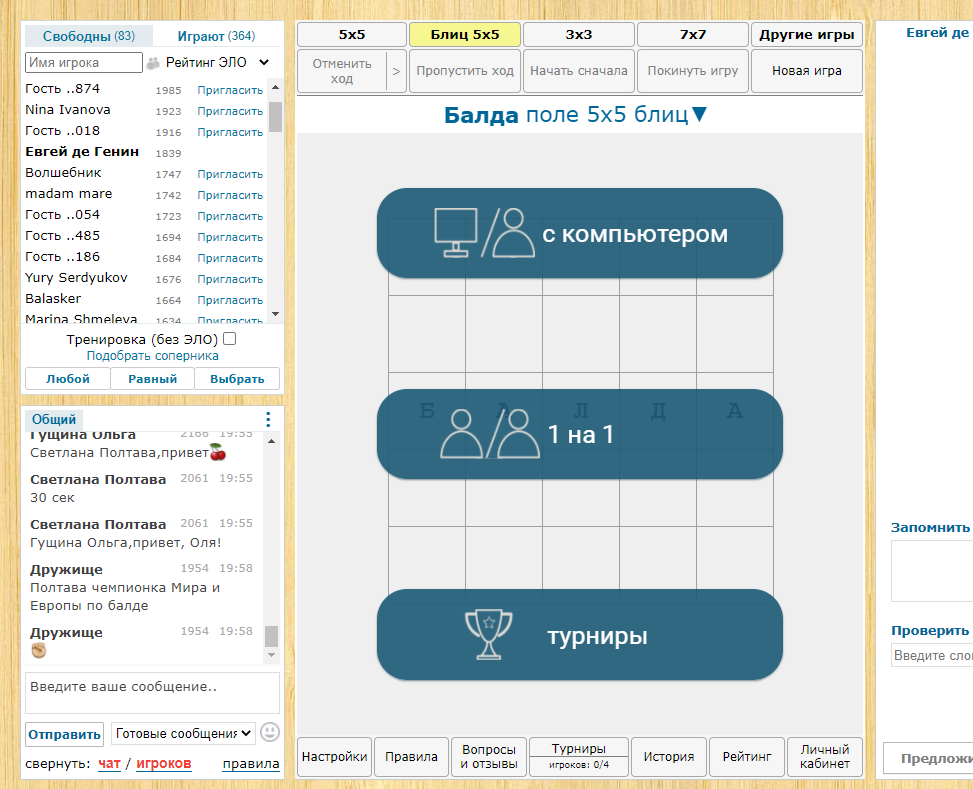Open Настройки at the bottom
The width and height of the screenshot is (973, 789).
pyautogui.click(x=334, y=757)
